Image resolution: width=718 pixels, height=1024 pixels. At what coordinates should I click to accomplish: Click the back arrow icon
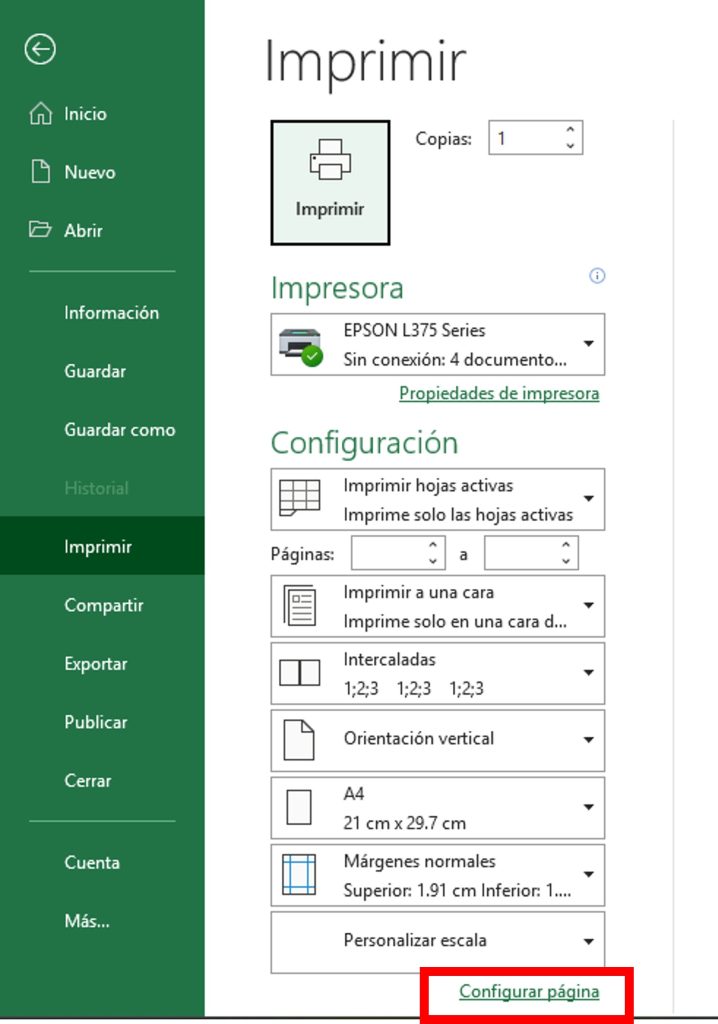(40, 50)
